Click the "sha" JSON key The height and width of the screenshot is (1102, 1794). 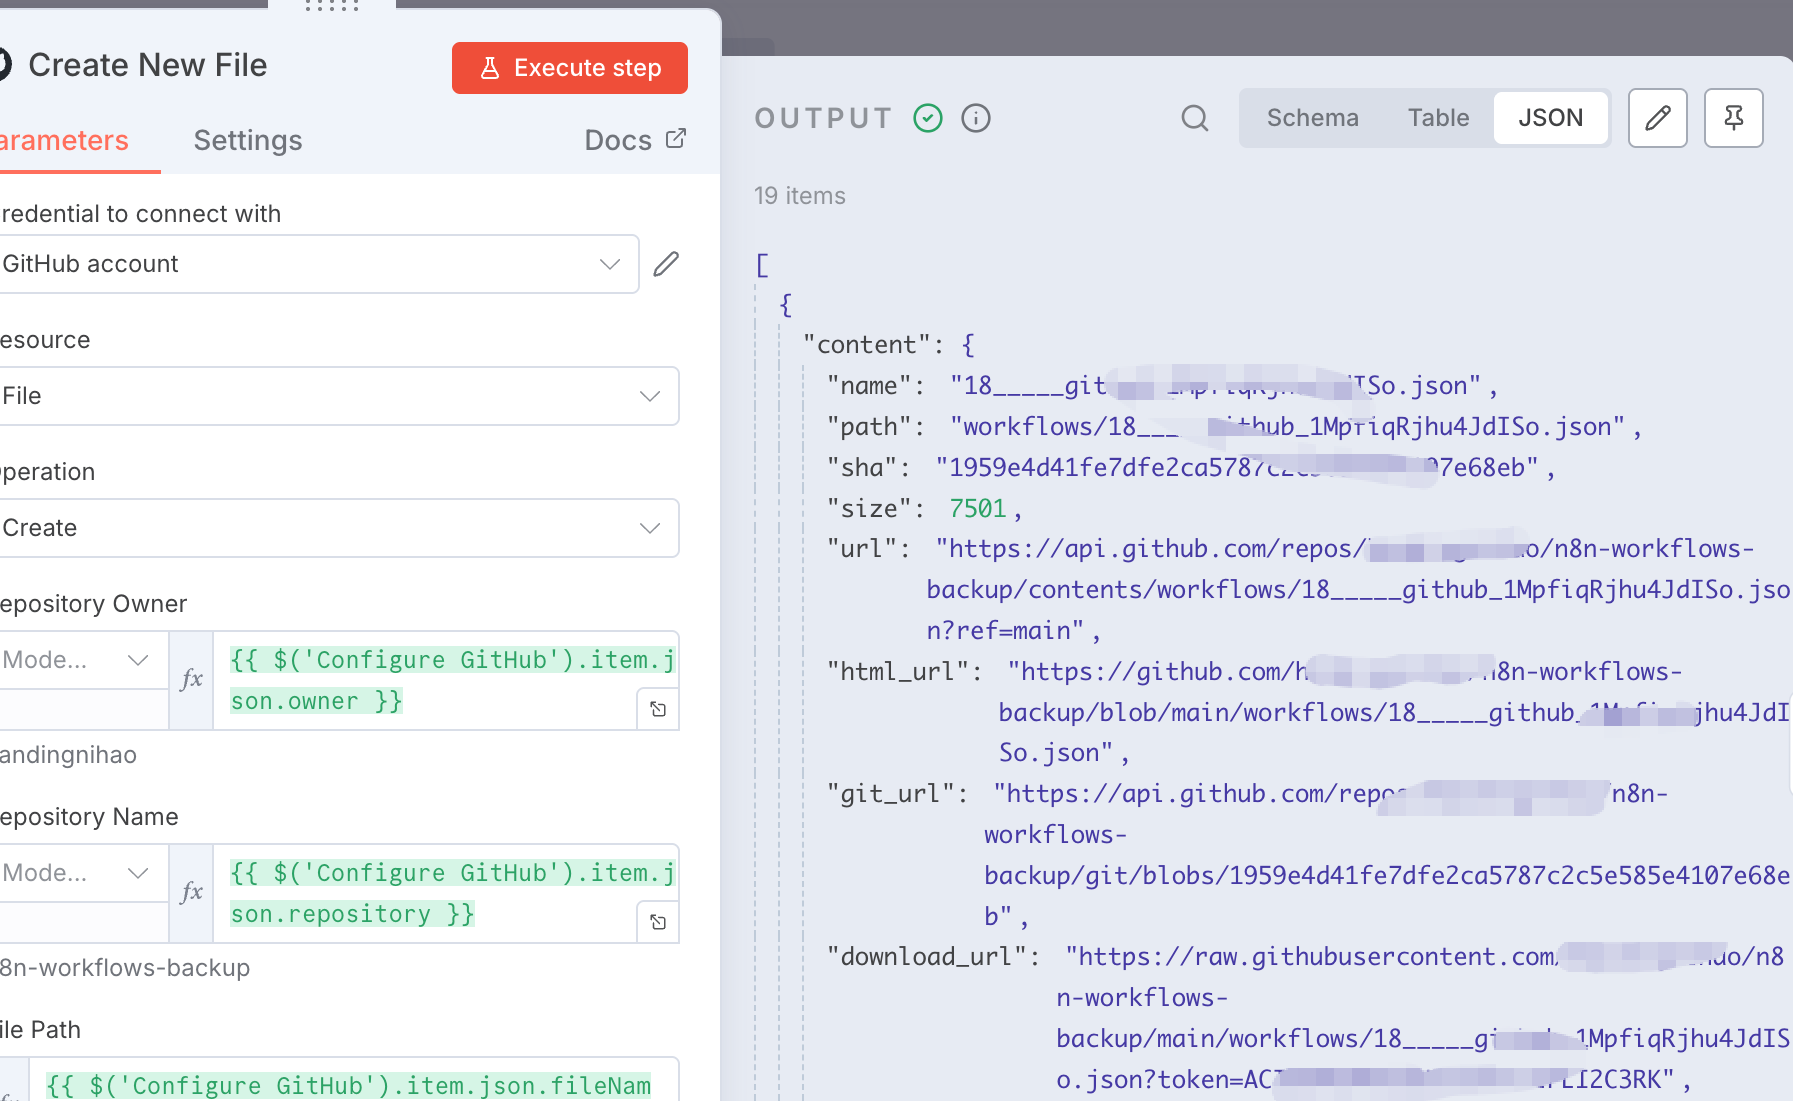coord(862,468)
